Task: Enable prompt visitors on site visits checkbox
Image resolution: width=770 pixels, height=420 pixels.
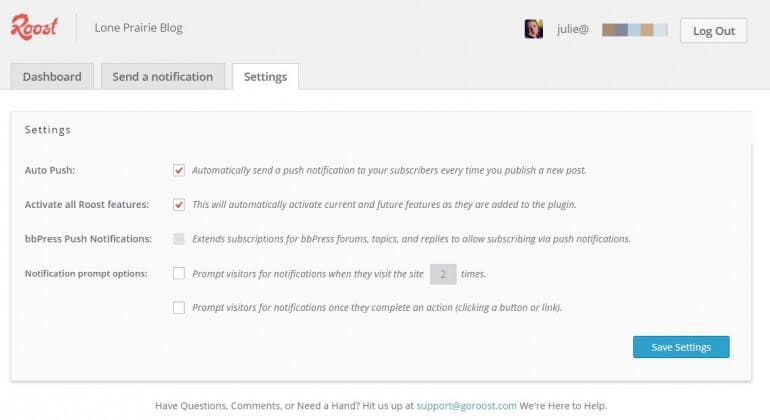Action: point(179,272)
